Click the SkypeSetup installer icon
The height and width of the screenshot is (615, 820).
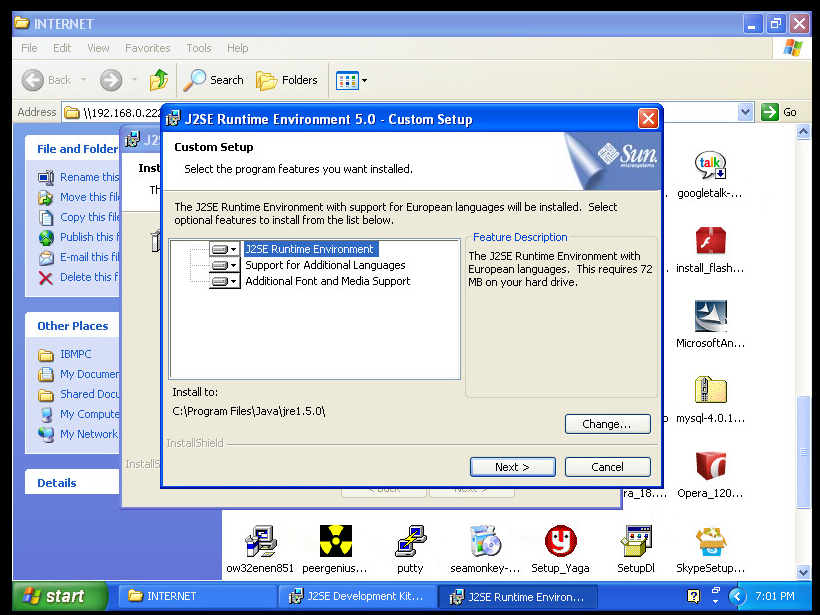(710, 541)
